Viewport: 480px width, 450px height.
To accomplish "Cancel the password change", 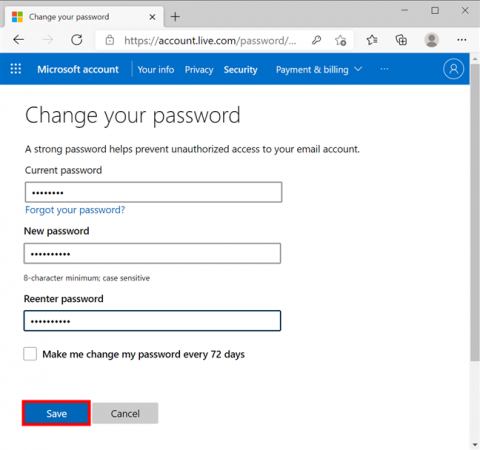I will (125, 413).
